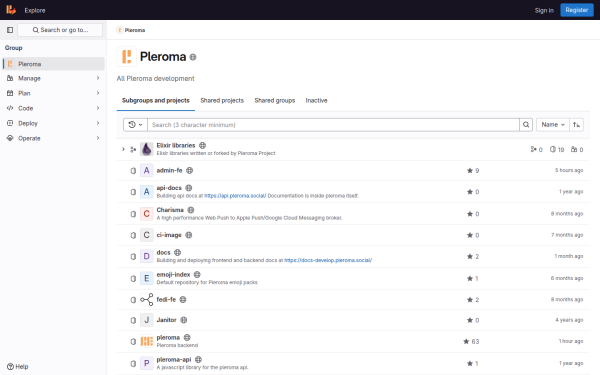The height and width of the screenshot is (375, 600).
Task: Click the magnifier search submit icon
Action: (x=526, y=125)
